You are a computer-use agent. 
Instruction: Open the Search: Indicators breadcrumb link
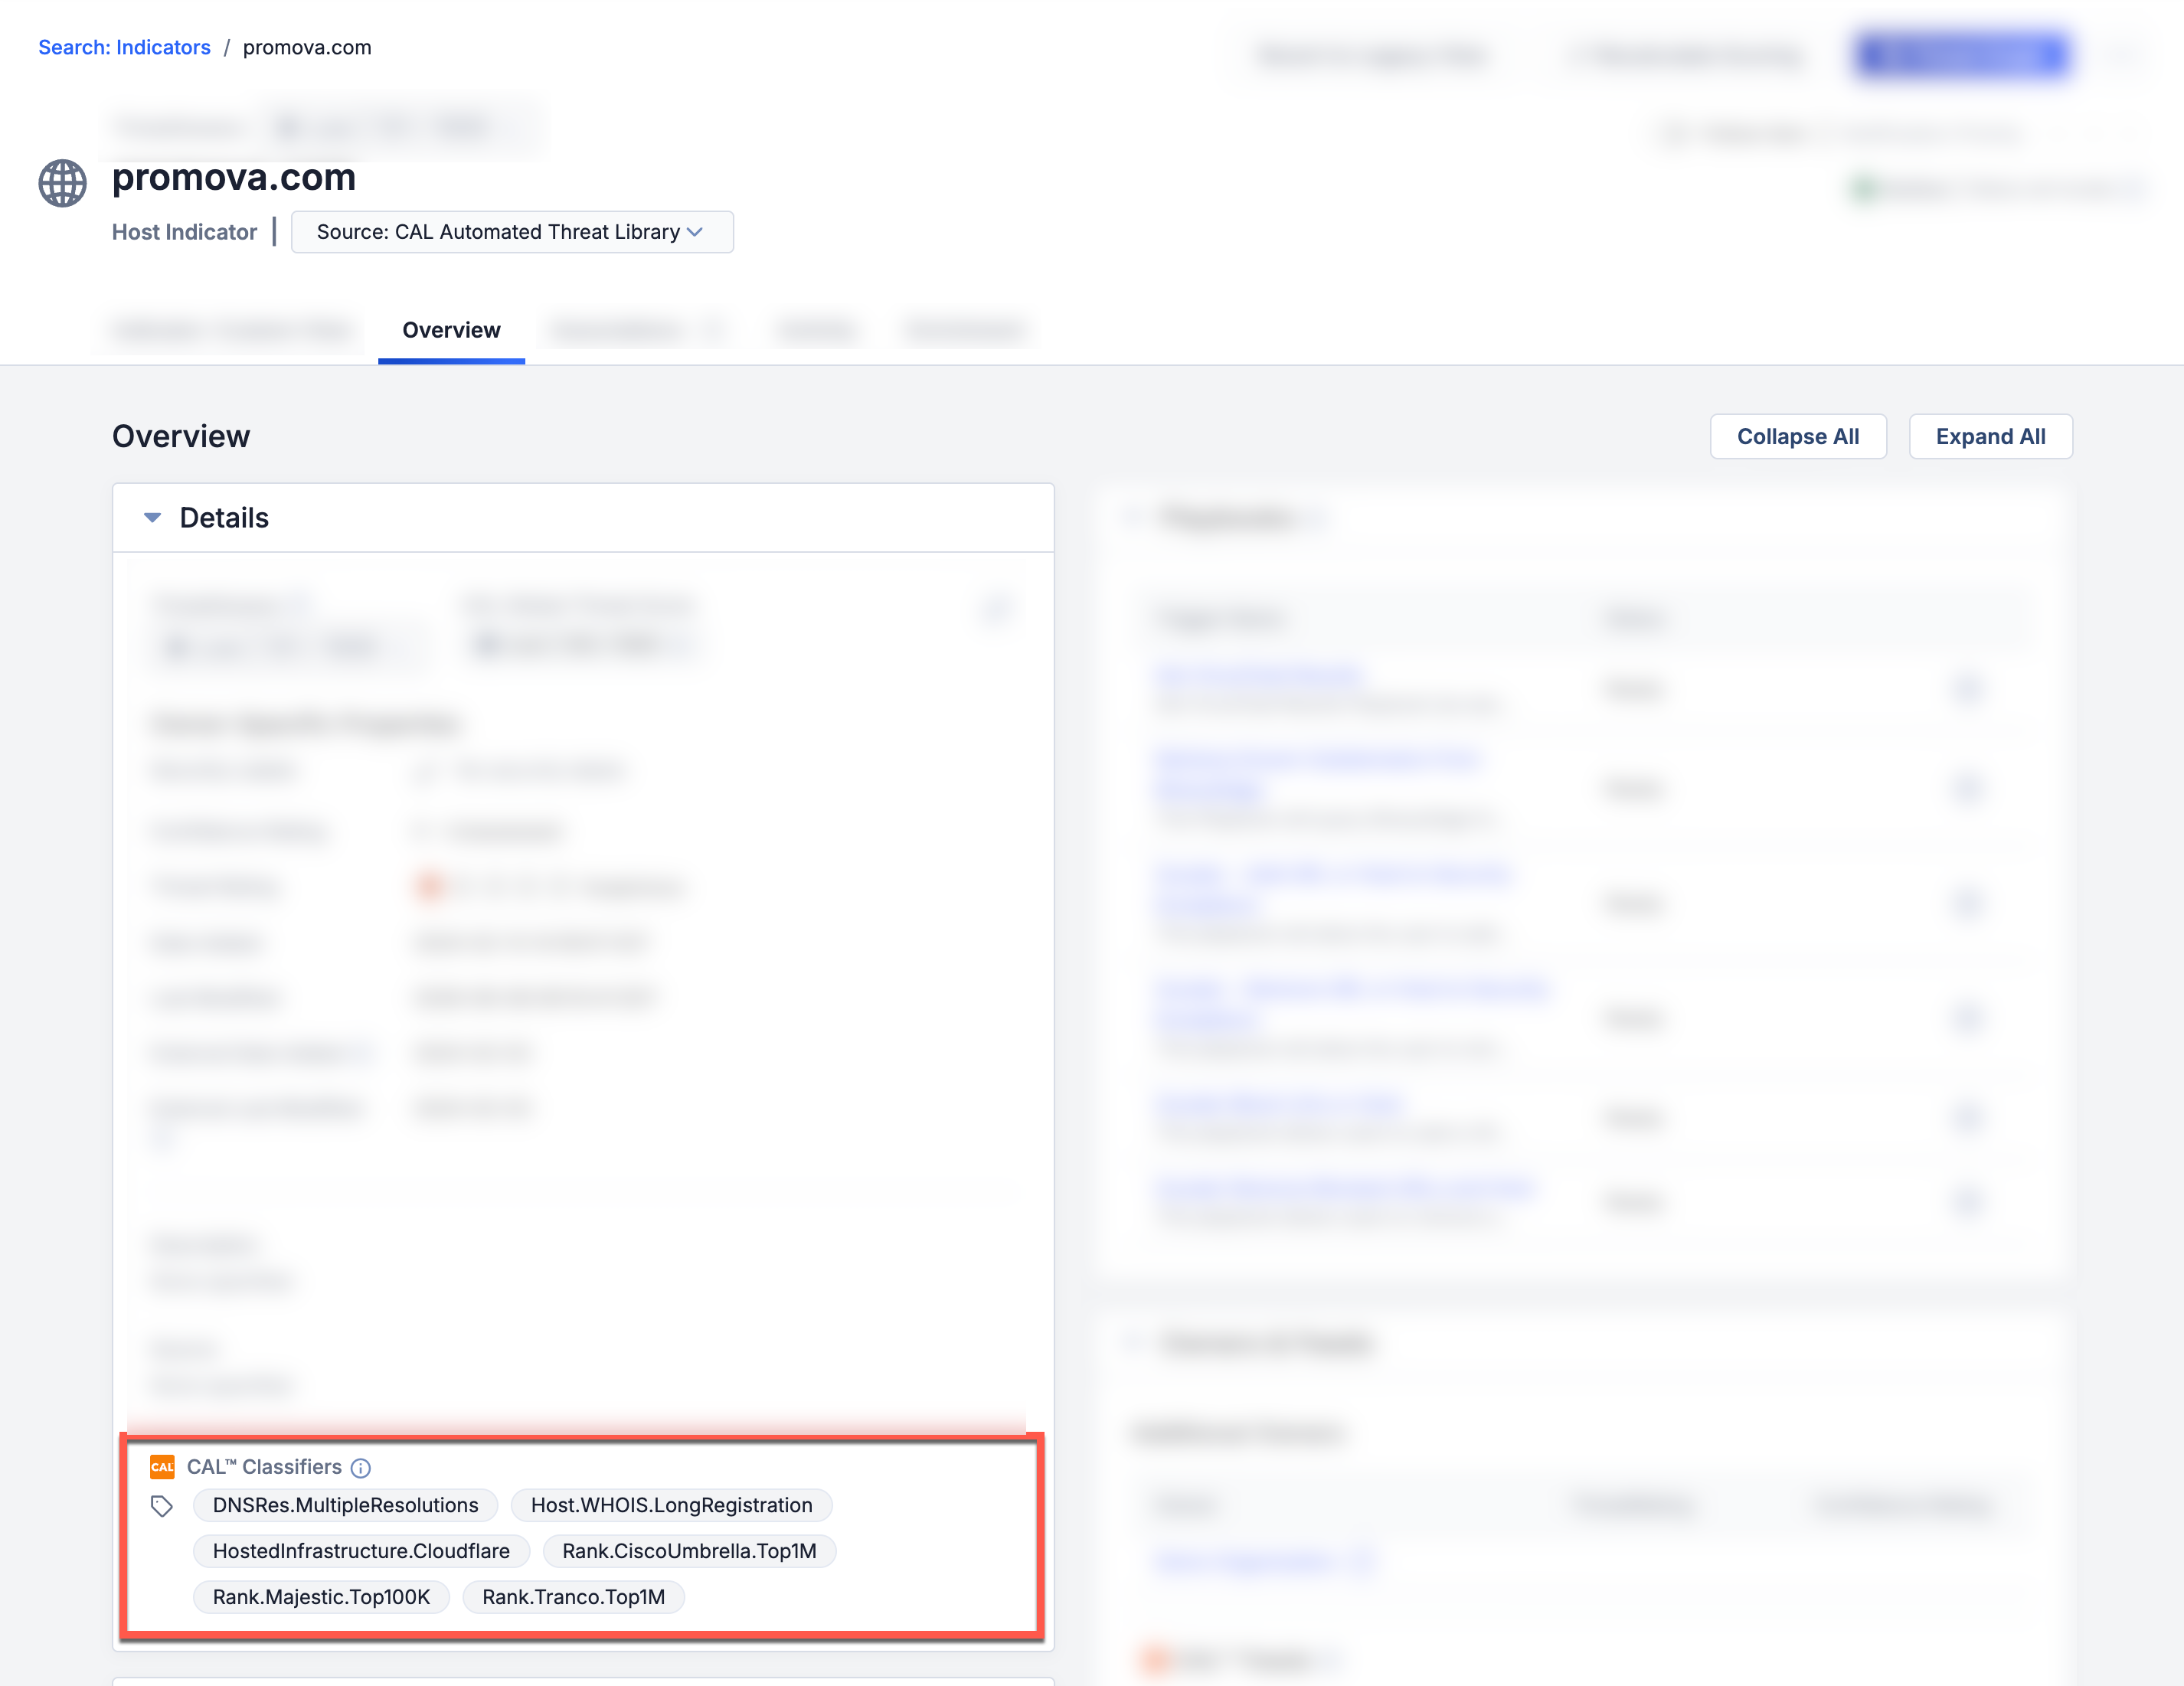coord(124,47)
